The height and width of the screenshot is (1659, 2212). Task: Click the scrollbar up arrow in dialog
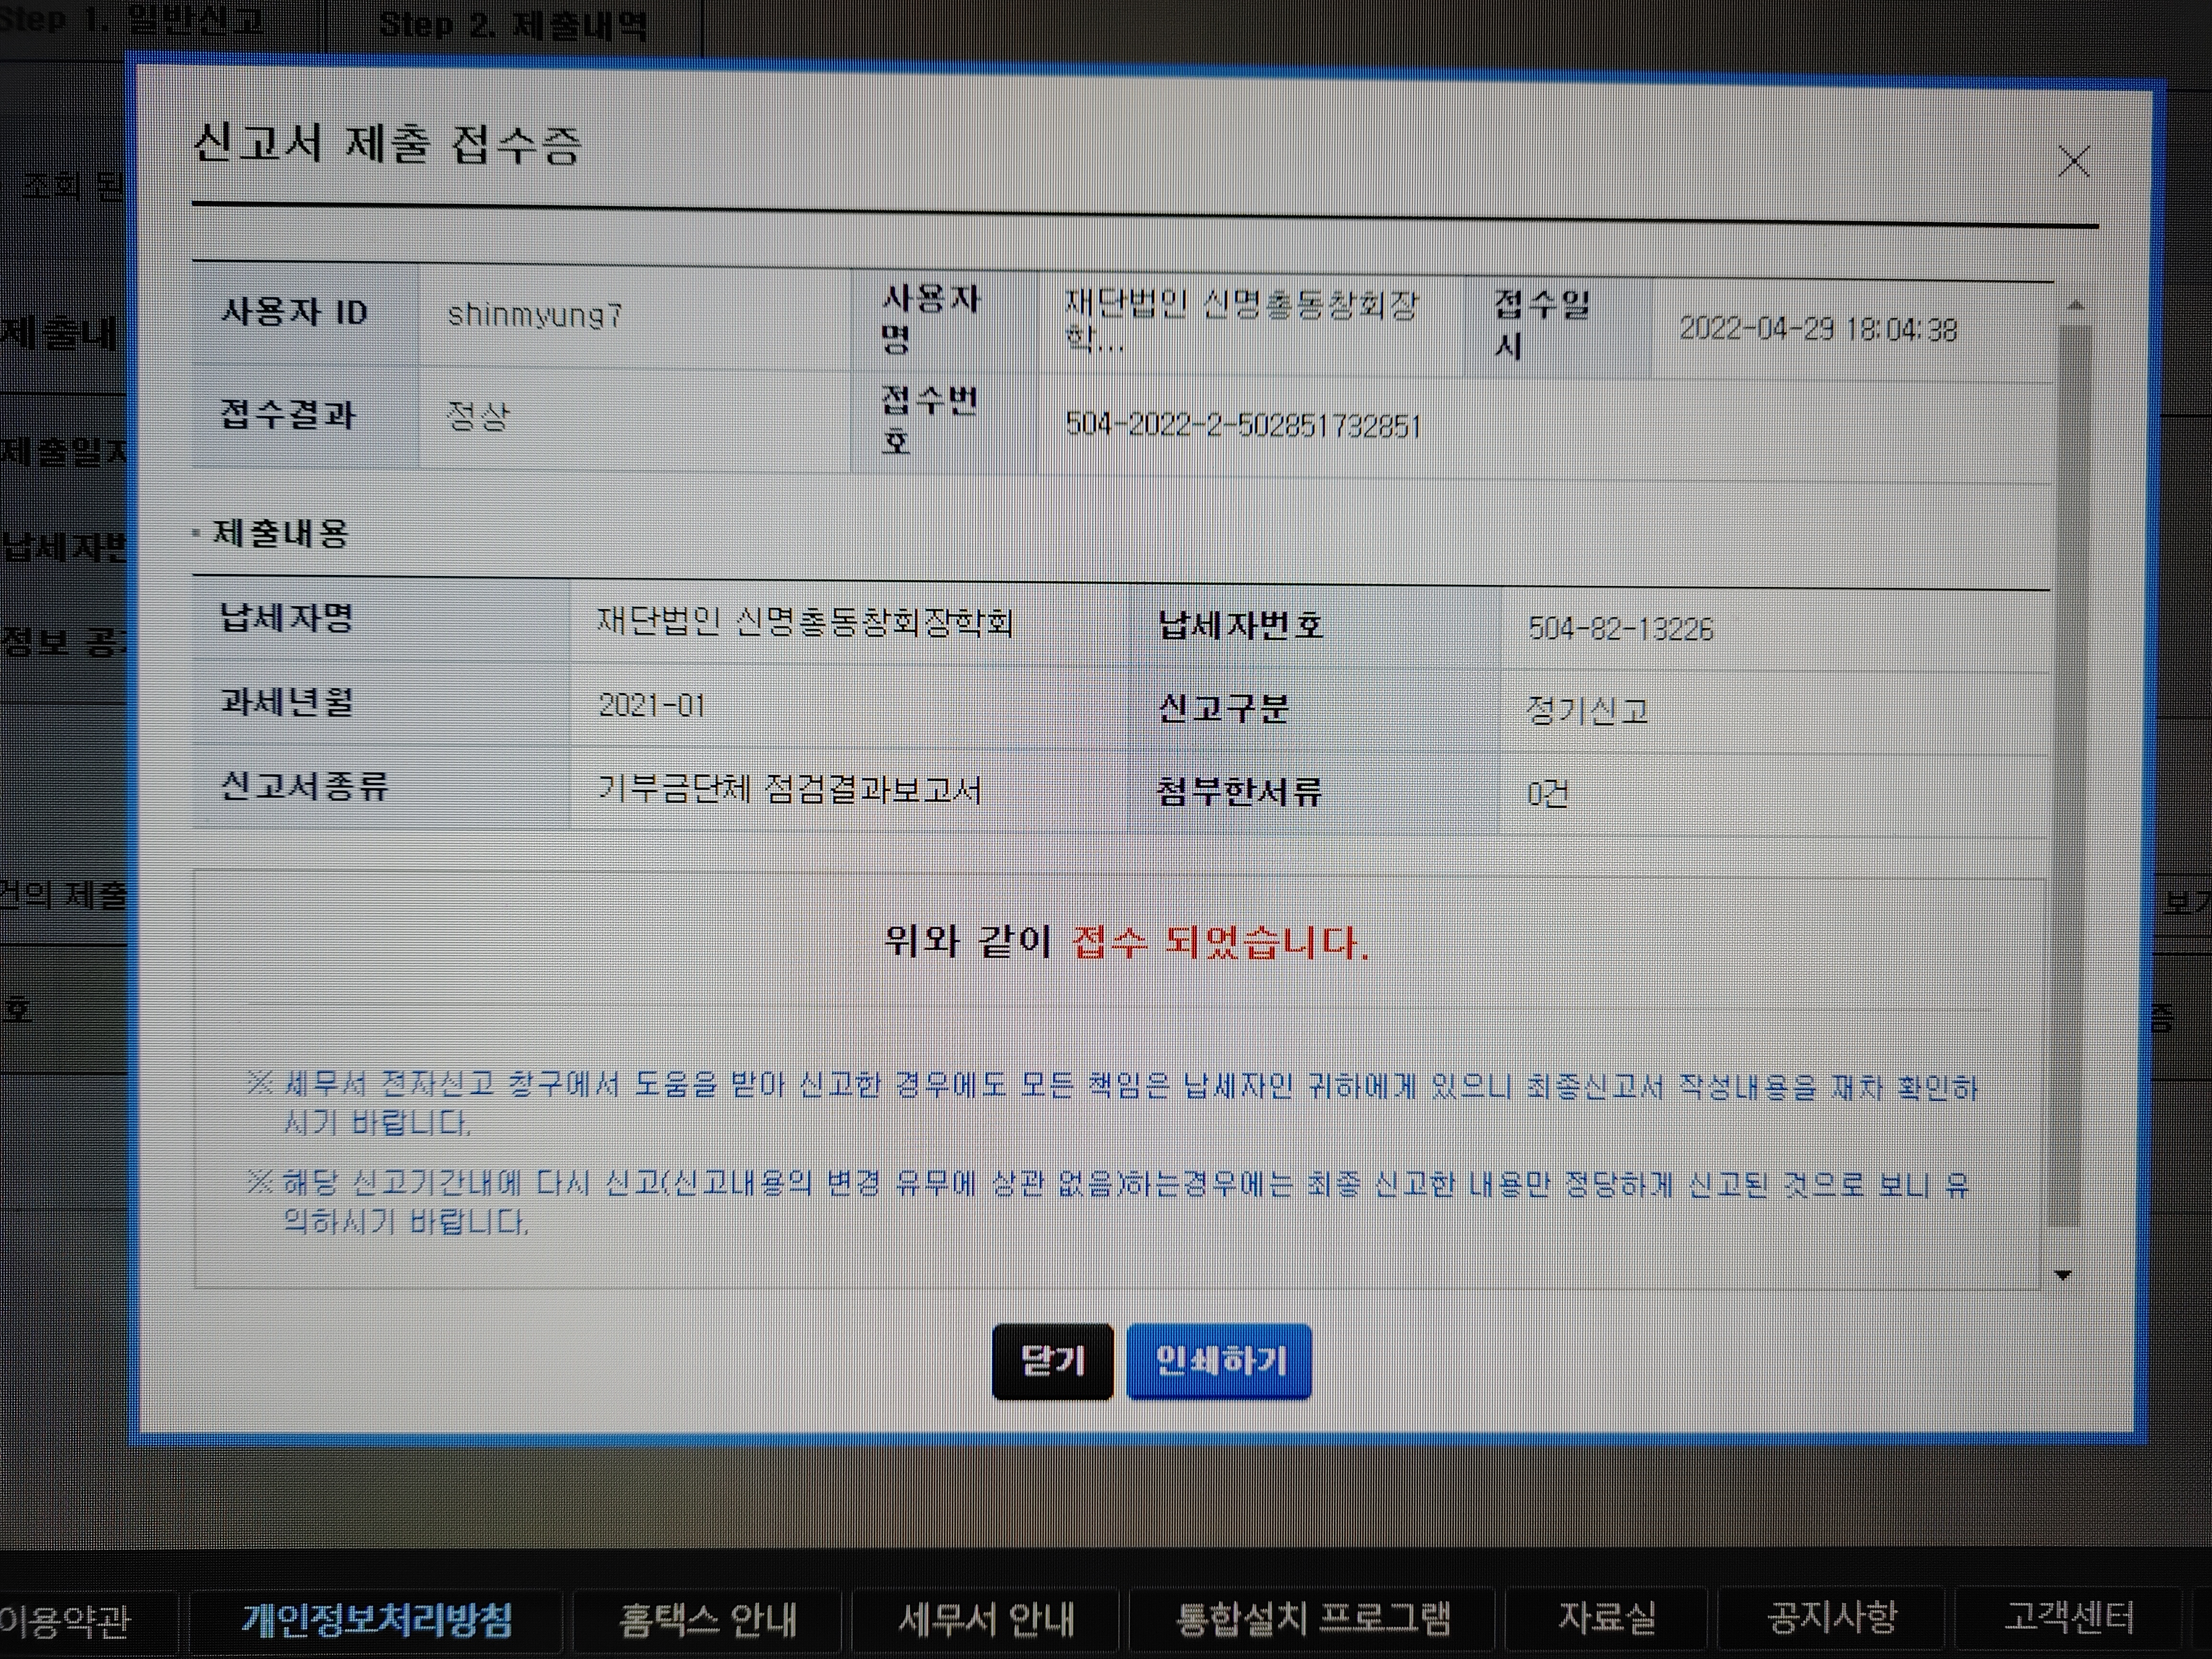(x=2075, y=305)
